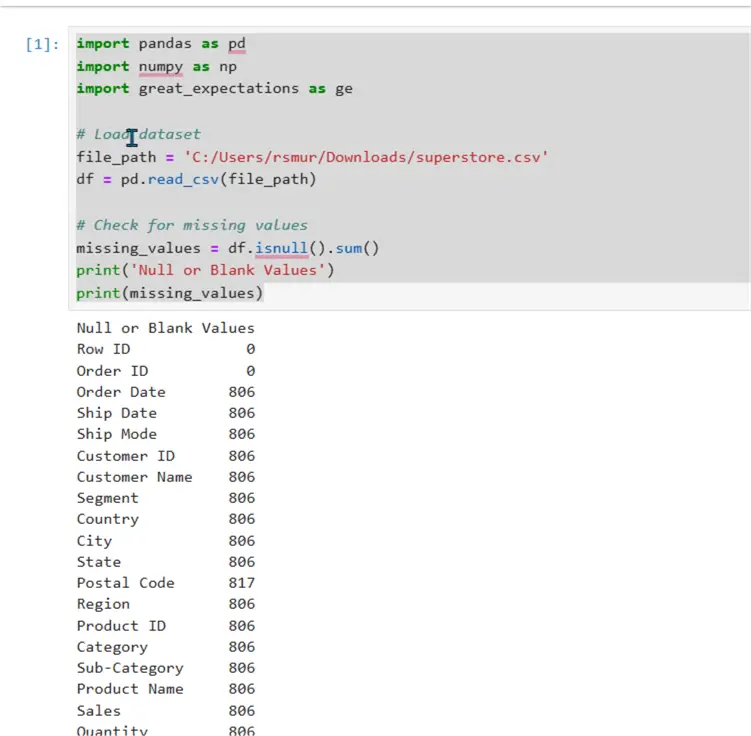Image resolution: width=751 pixels, height=736 pixels.
Task: Click the file_path superstore.csv string
Action: (366, 157)
